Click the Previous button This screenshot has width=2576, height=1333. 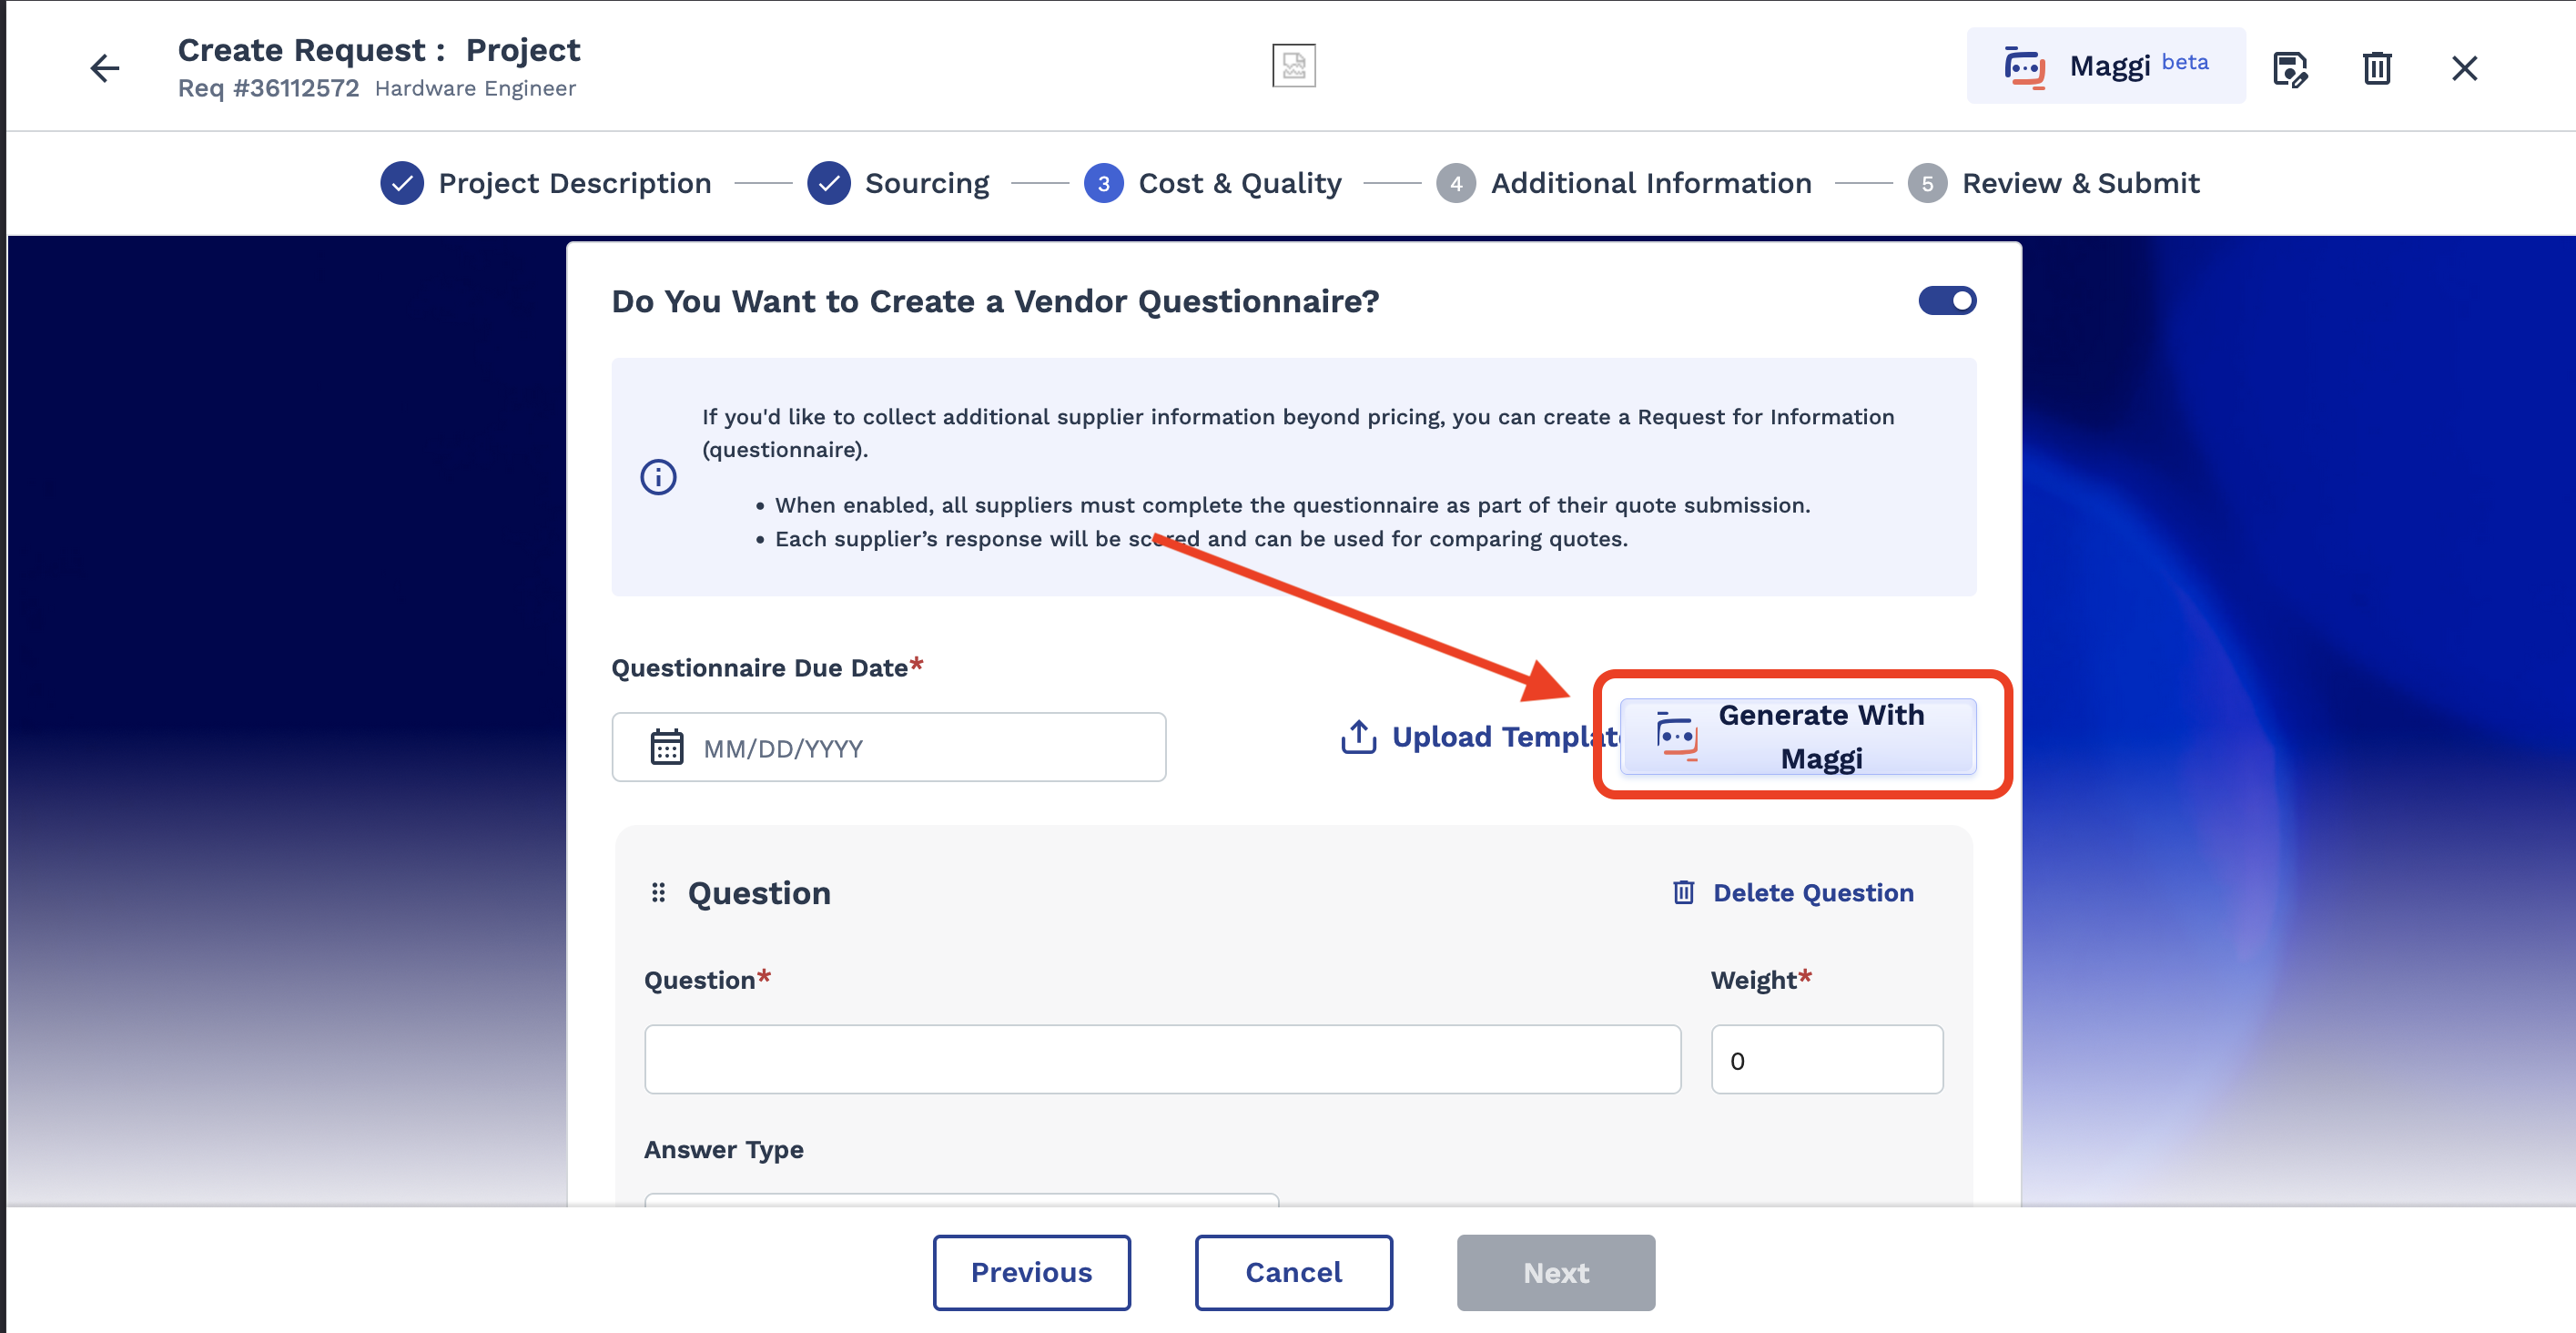1031,1271
